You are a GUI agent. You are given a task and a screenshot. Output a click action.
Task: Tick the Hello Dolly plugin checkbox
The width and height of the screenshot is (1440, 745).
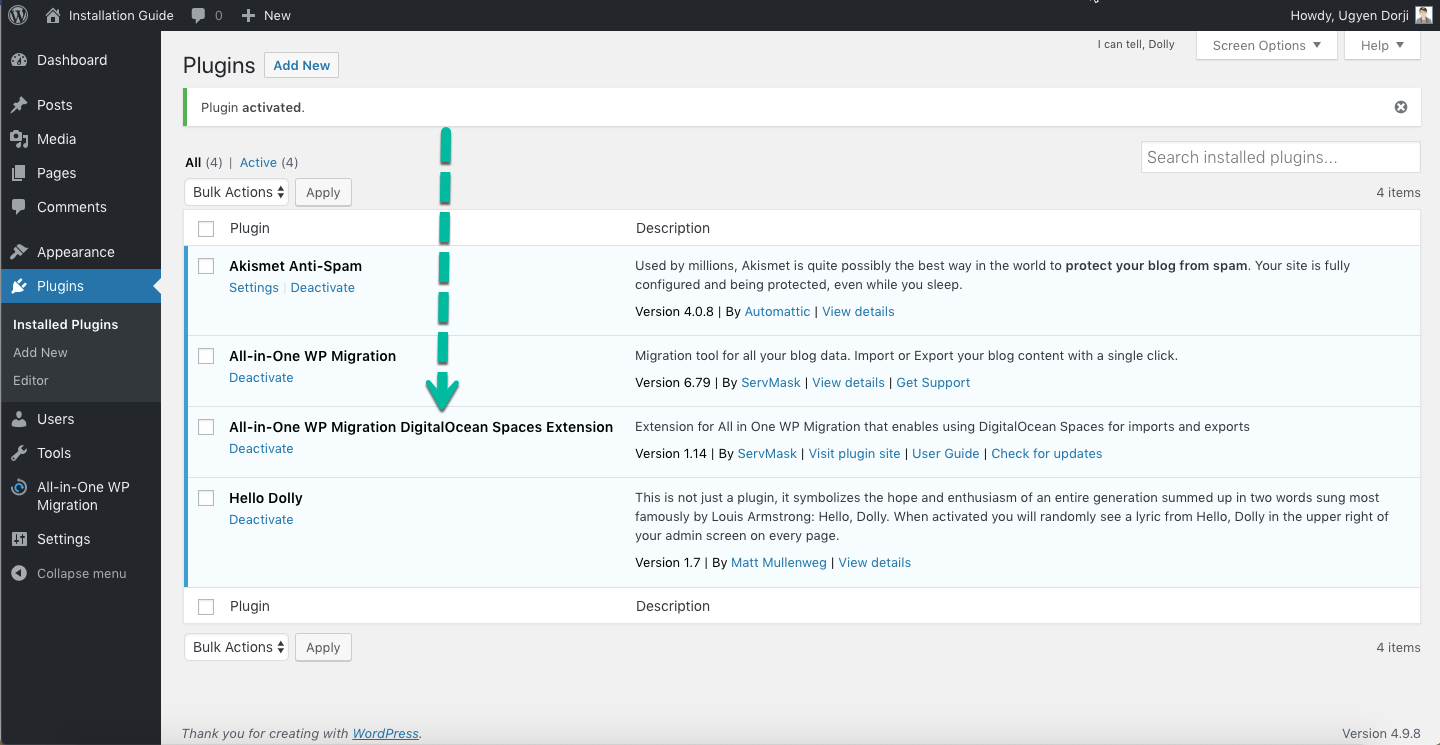pos(206,498)
